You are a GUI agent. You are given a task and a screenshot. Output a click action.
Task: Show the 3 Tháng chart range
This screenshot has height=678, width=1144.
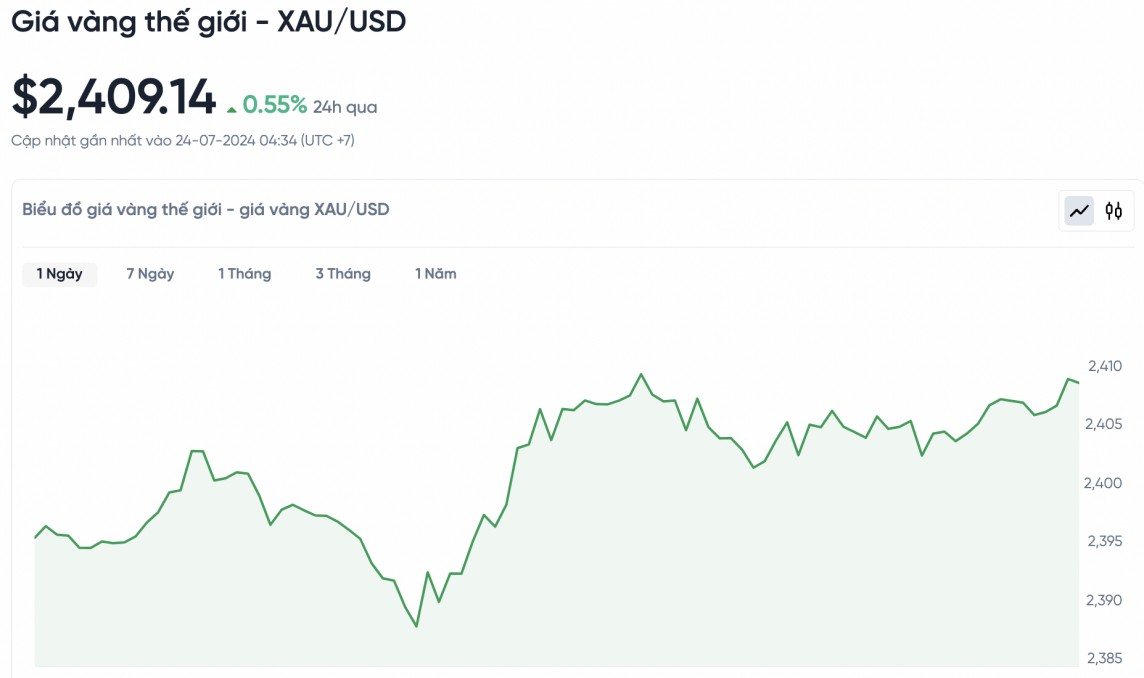[x=343, y=274]
